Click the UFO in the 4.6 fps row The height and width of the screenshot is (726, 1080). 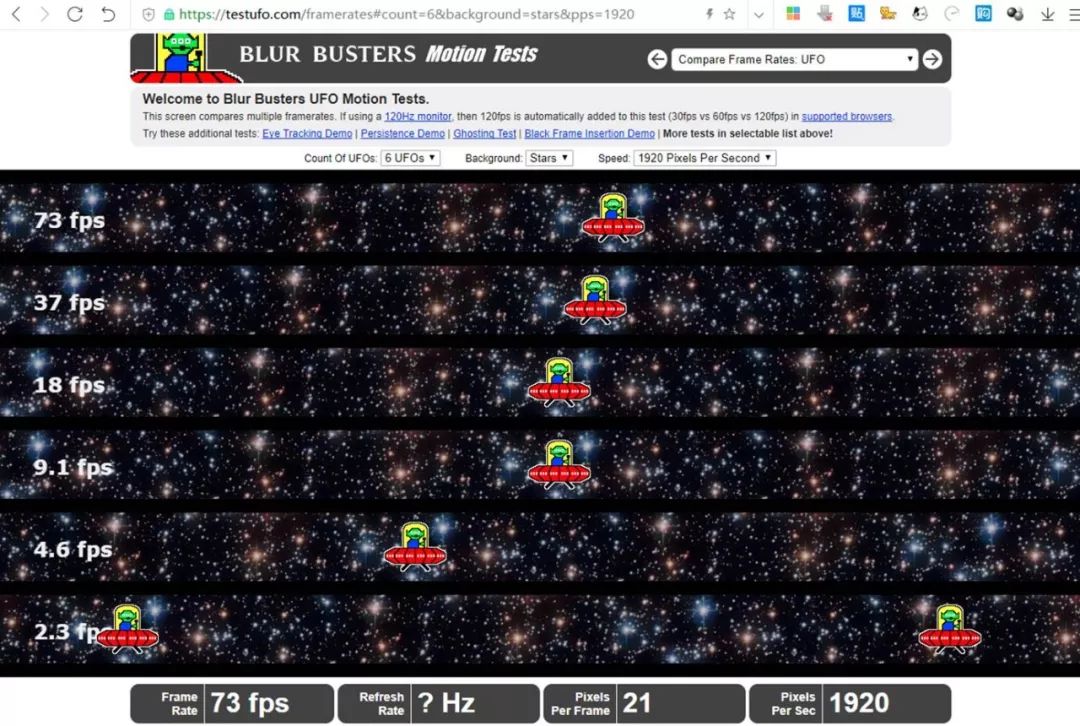[415, 547]
